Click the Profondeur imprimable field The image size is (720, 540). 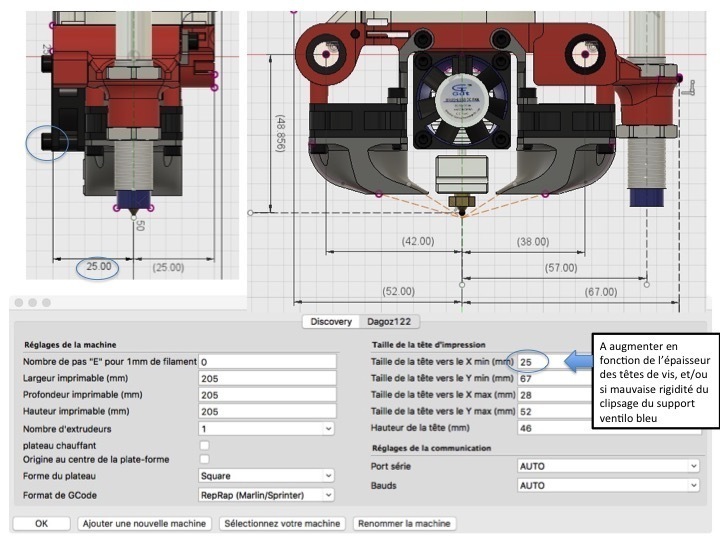267,395
